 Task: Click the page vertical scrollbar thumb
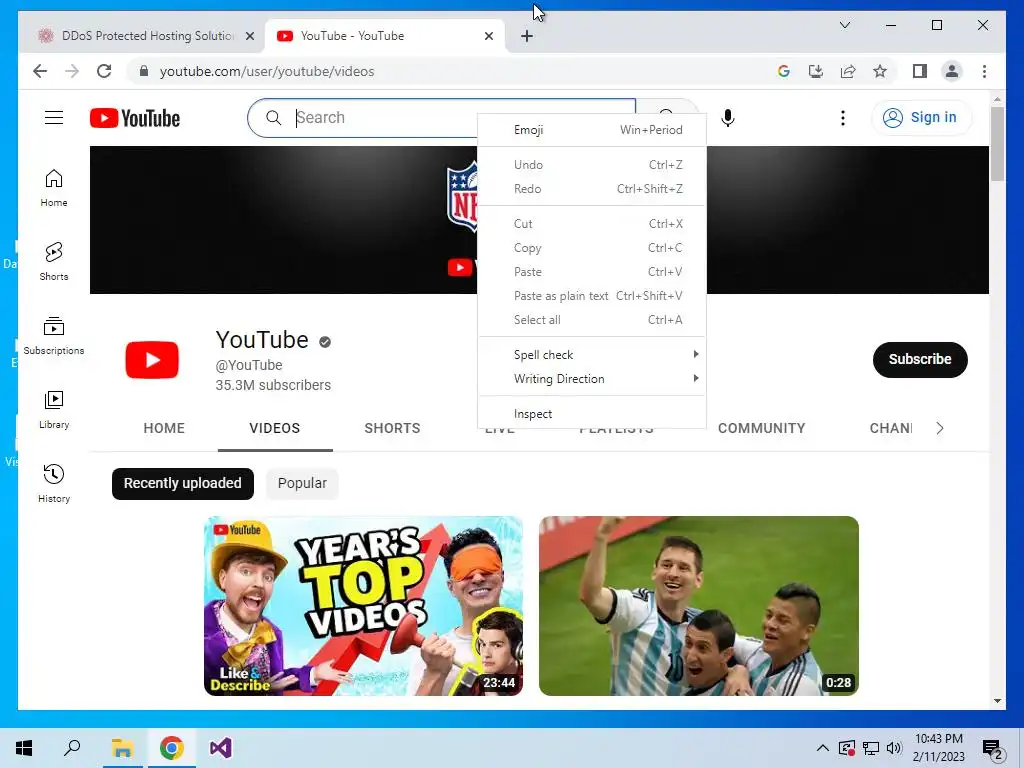(x=997, y=144)
